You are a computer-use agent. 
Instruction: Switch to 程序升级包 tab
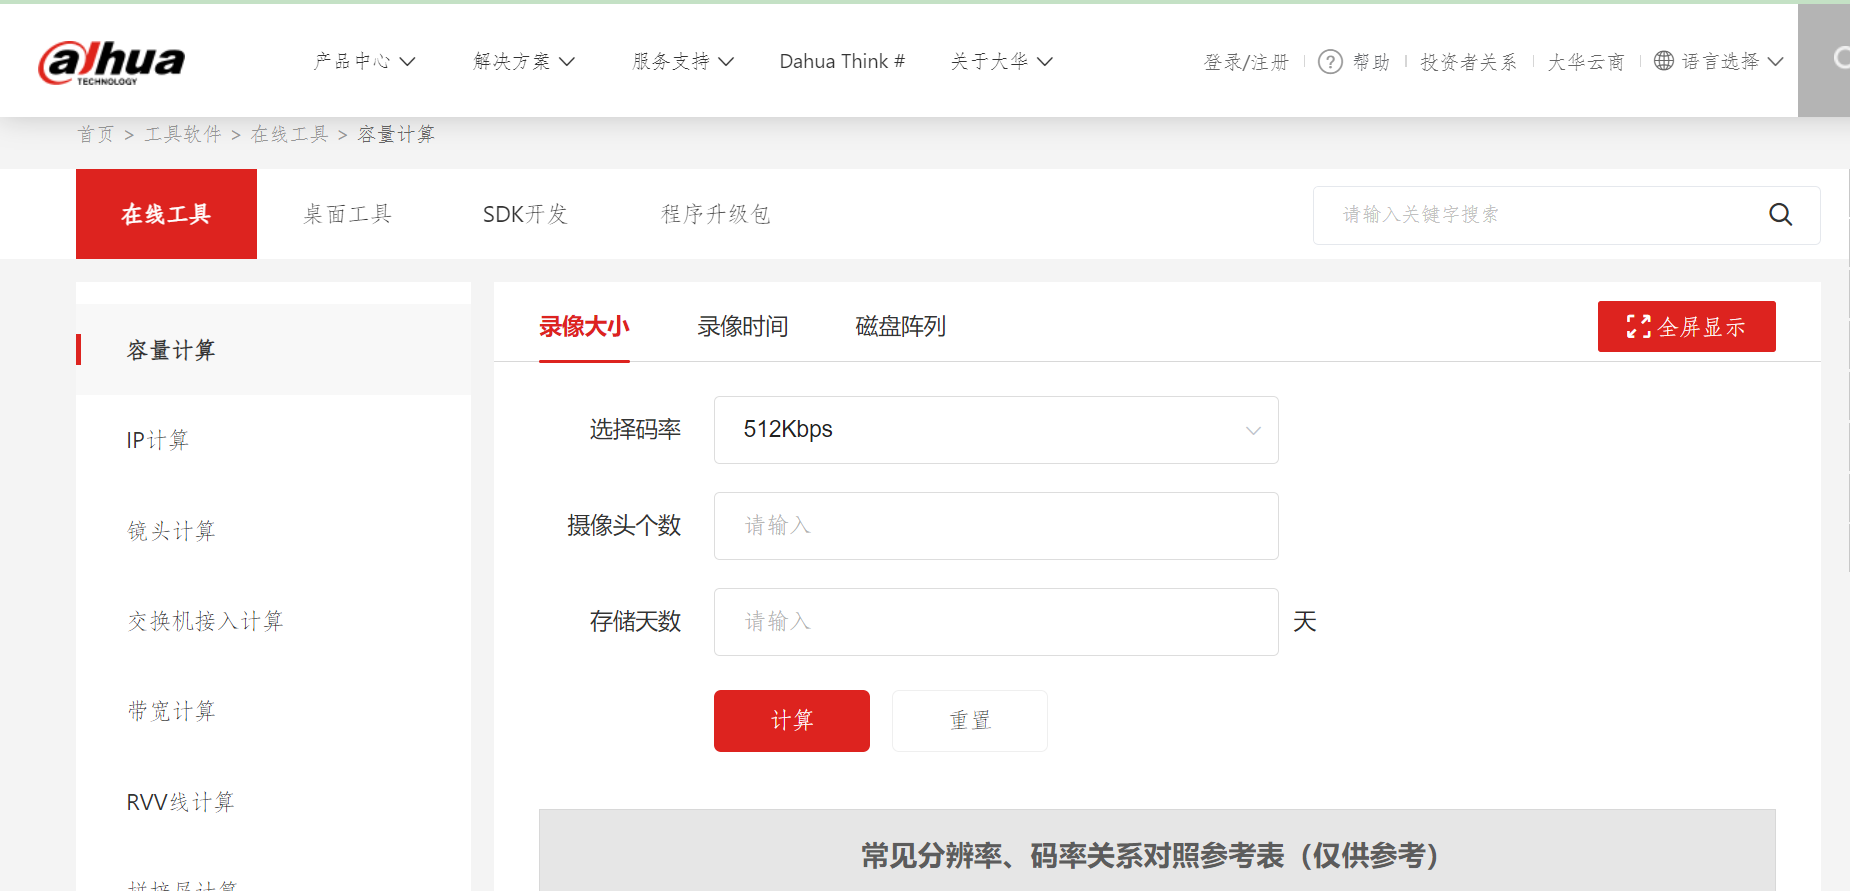click(x=716, y=214)
